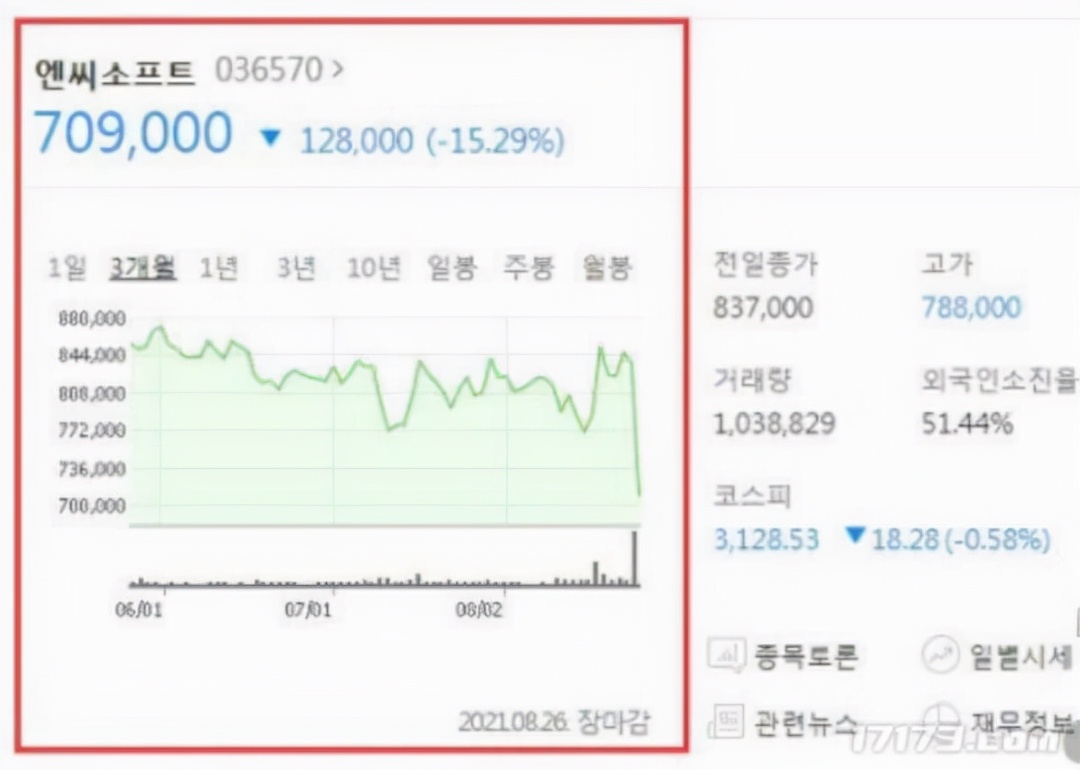Click the tallest volume bar at chart end

click(634, 560)
